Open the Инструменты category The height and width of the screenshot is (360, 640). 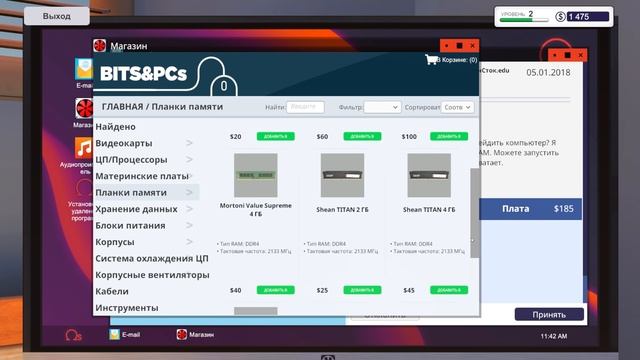click(127, 308)
